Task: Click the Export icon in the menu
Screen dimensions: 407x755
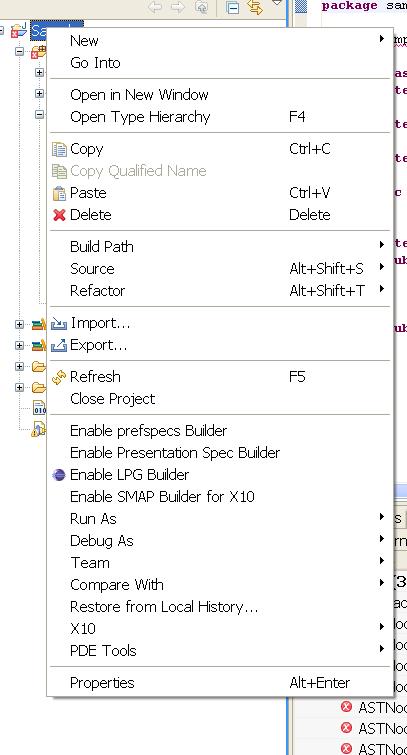Action: point(59,345)
